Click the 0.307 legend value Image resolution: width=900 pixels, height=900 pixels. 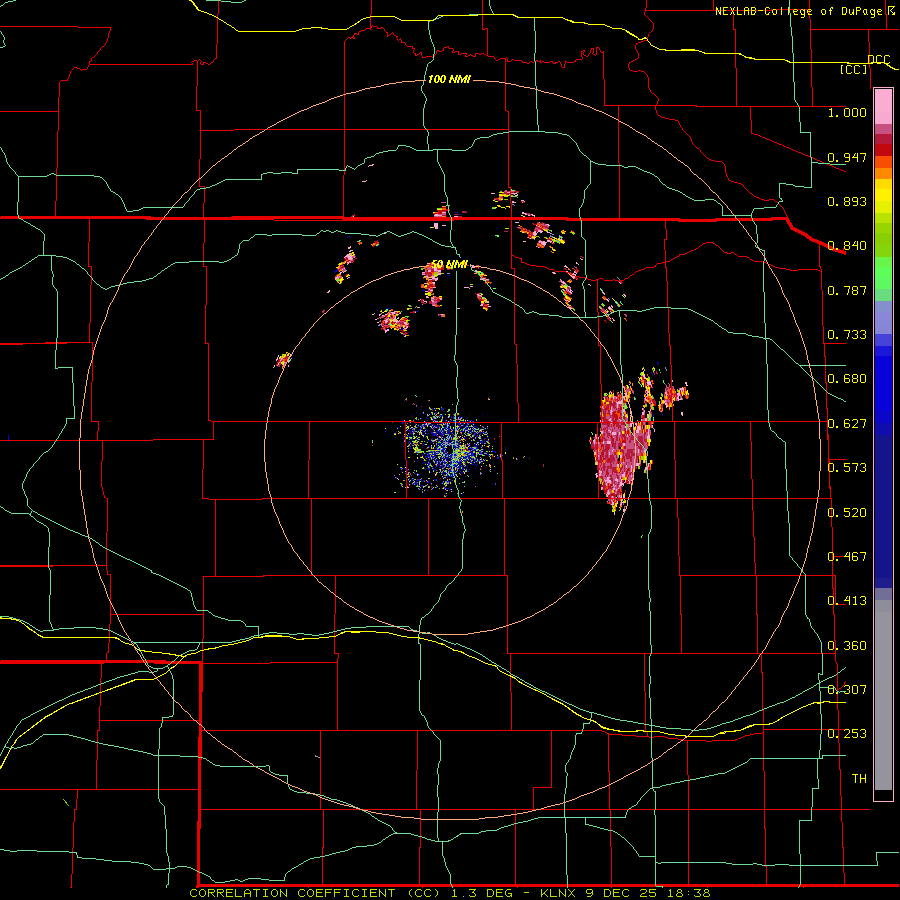(x=847, y=690)
